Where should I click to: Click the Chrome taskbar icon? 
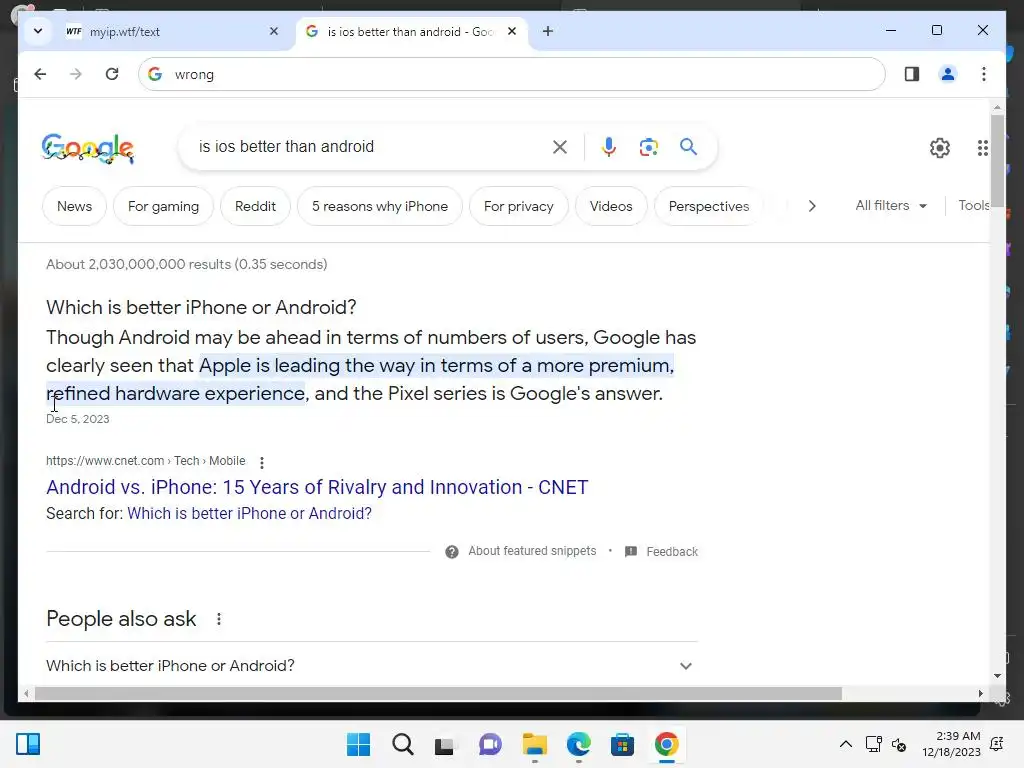(x=667, y=744)
